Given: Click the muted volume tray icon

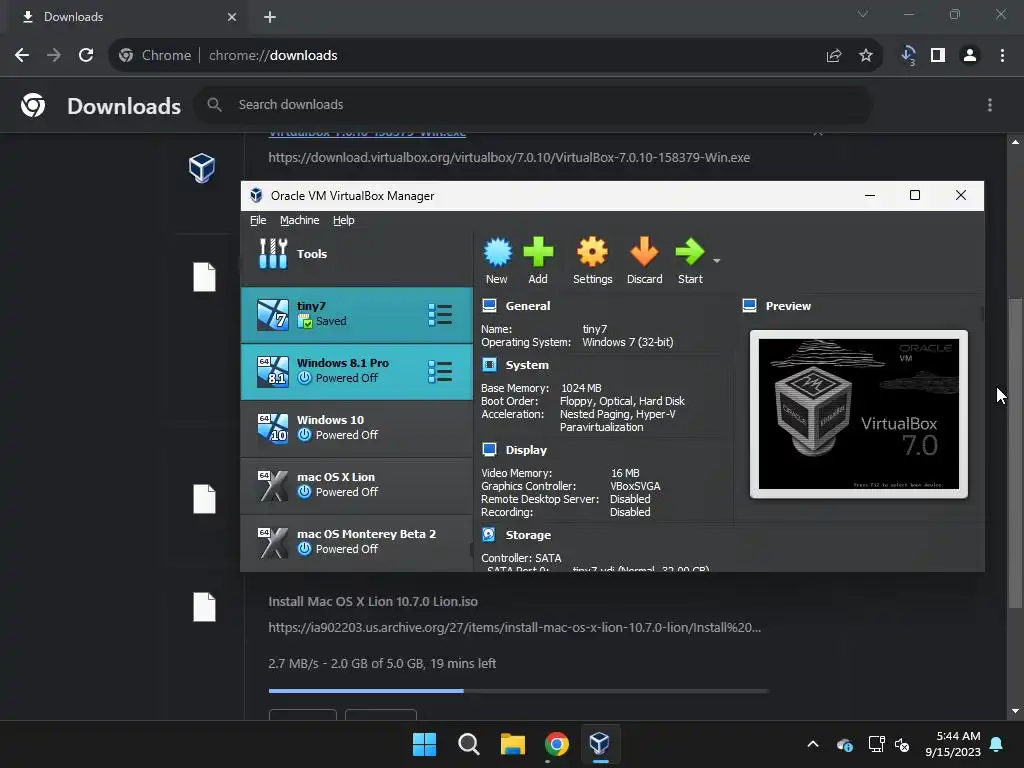Looking at the screenshot, I should tap(903, 744).
